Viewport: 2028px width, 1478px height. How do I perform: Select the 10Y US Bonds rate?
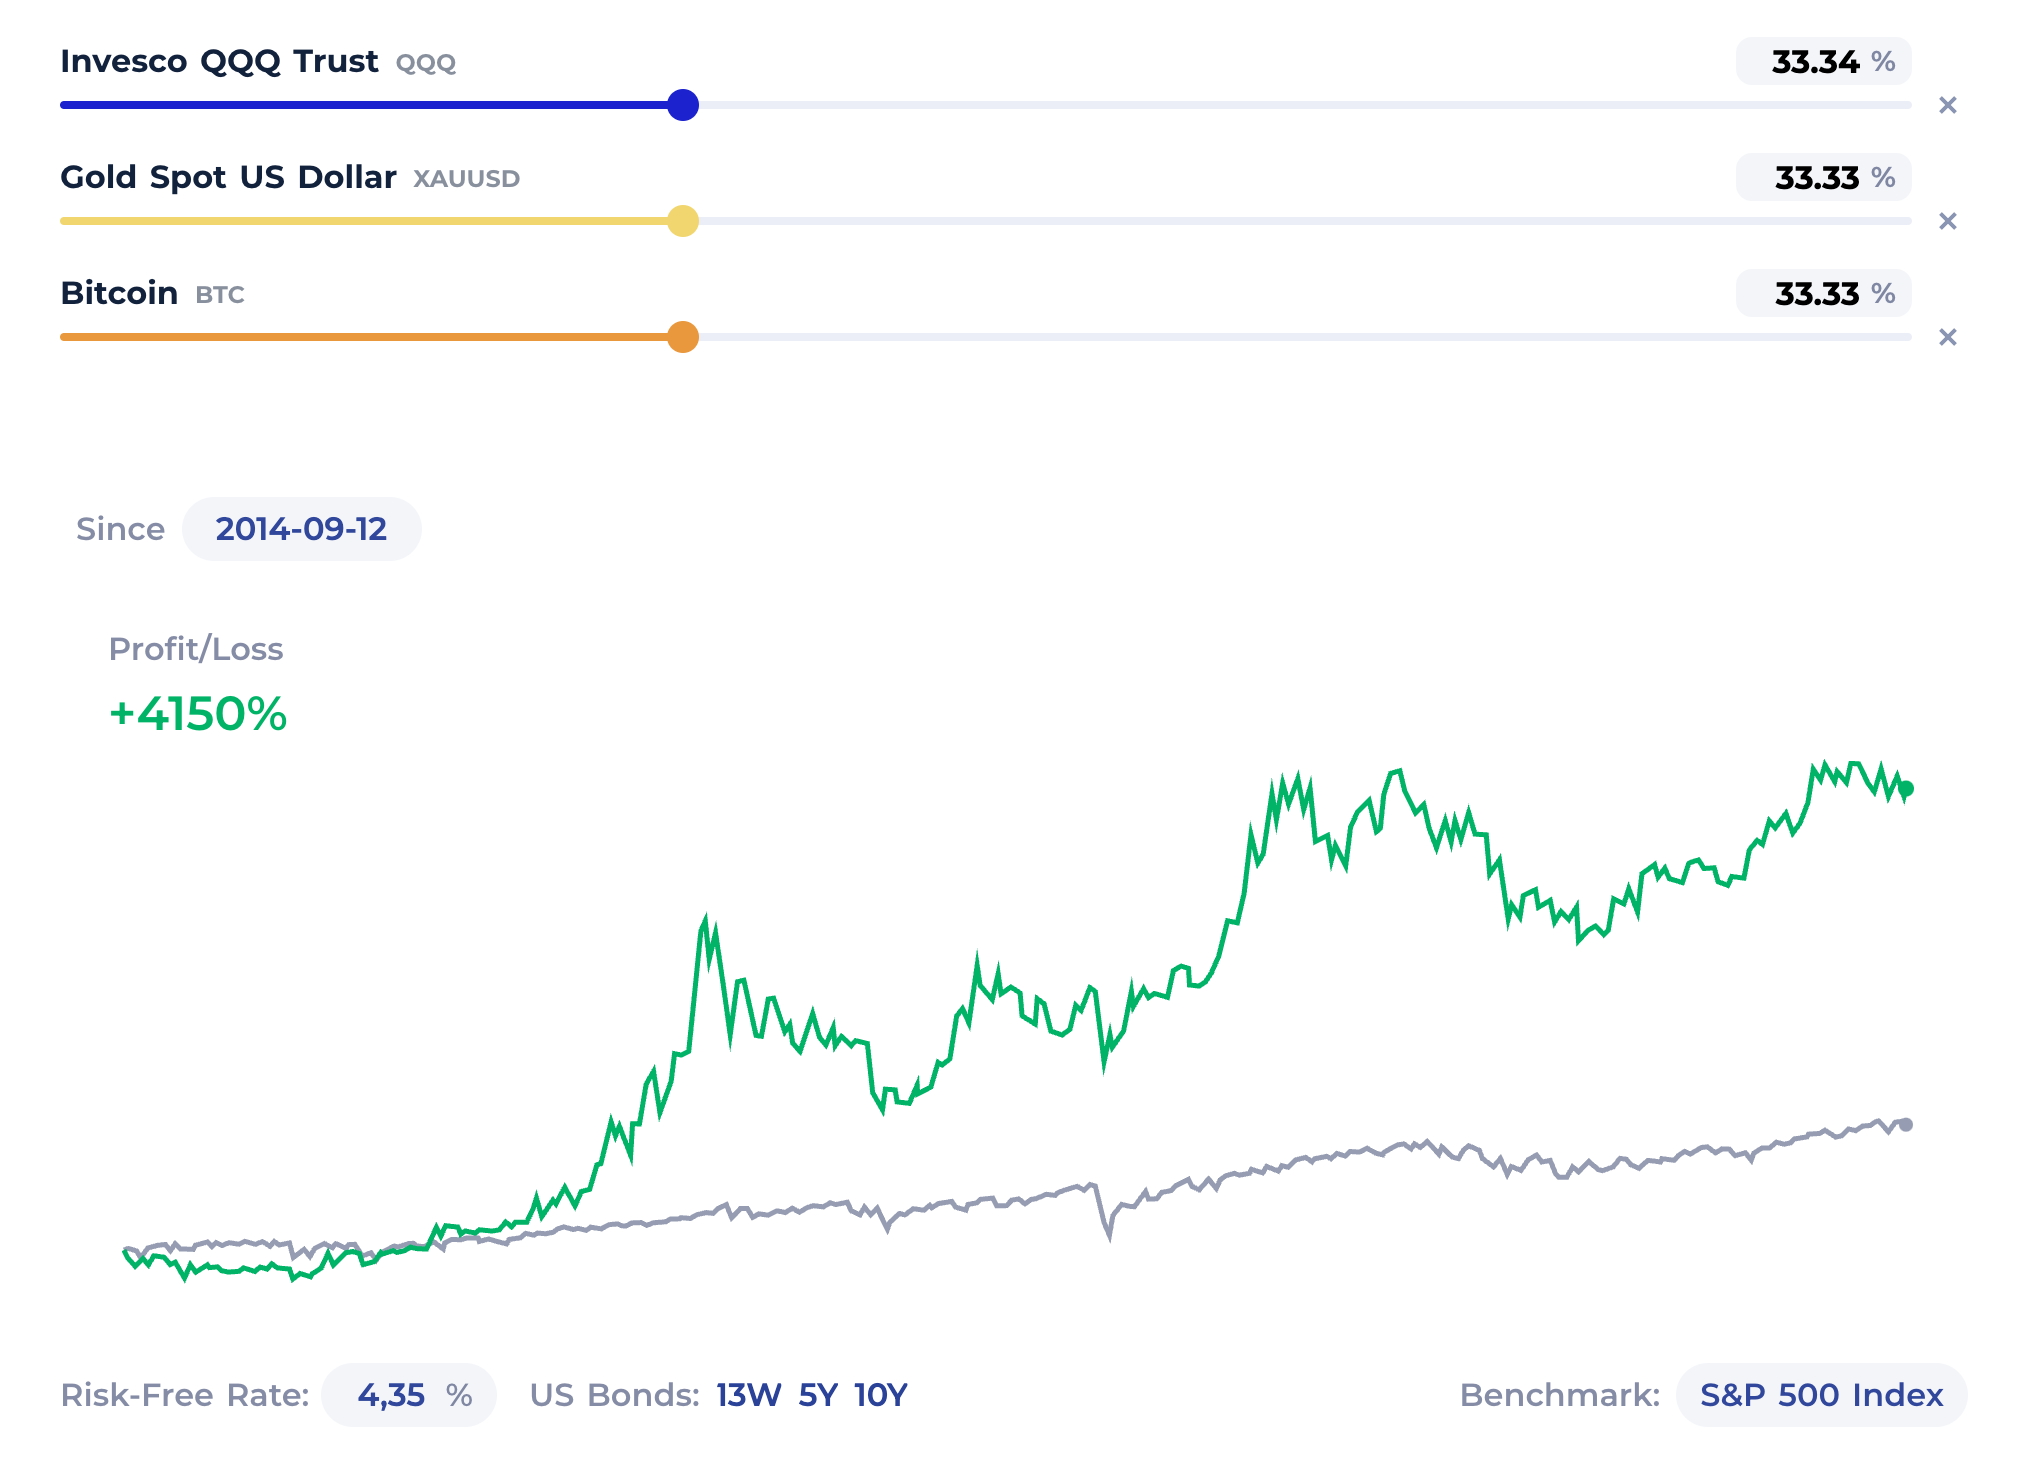pos(881,1395)
